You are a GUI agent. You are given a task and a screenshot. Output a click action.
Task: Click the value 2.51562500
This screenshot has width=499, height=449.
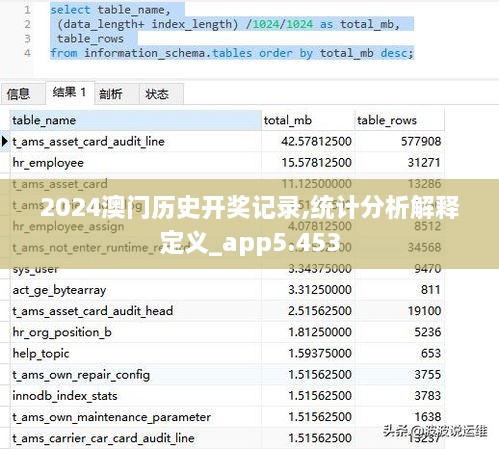click(x=320, y=311)
